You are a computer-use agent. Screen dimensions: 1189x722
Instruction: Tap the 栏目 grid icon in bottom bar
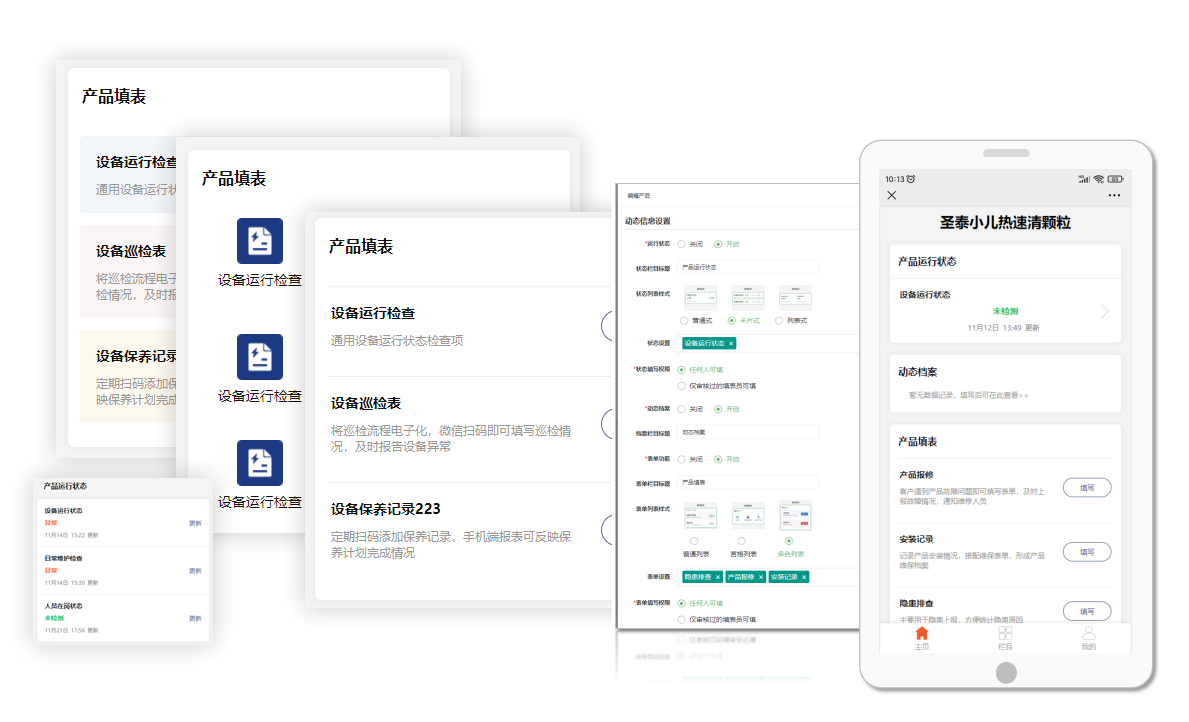coord(1005,634)
